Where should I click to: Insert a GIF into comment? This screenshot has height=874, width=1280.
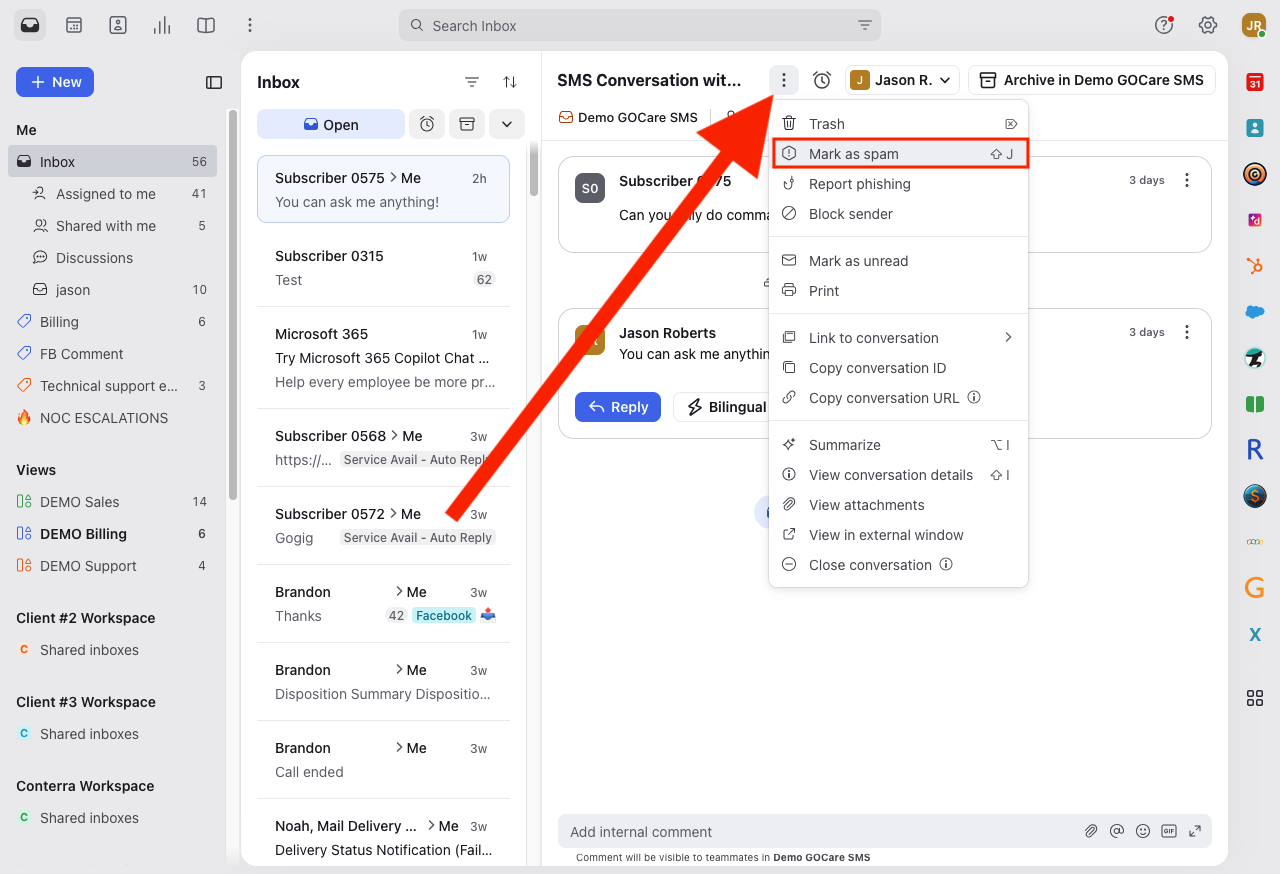pyautogui.click(x=1169, y=831)
